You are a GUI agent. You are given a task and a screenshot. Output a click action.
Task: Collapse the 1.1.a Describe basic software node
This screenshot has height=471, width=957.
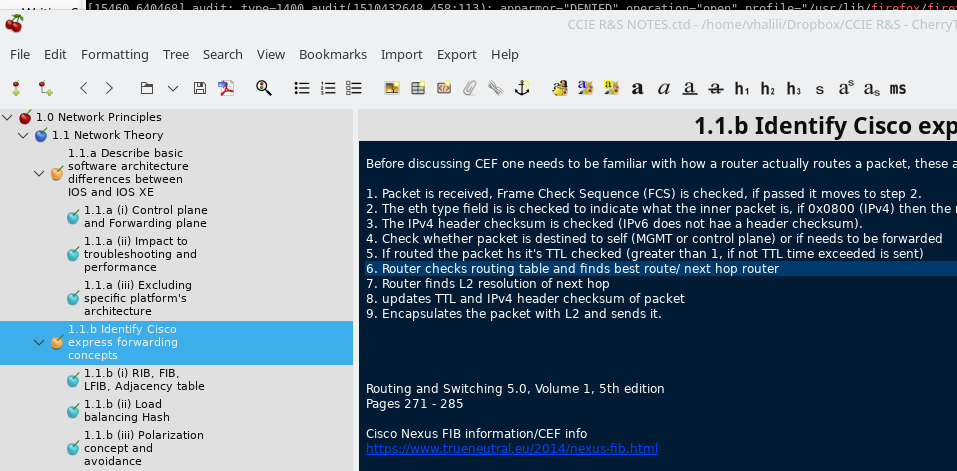click(39, 173)
